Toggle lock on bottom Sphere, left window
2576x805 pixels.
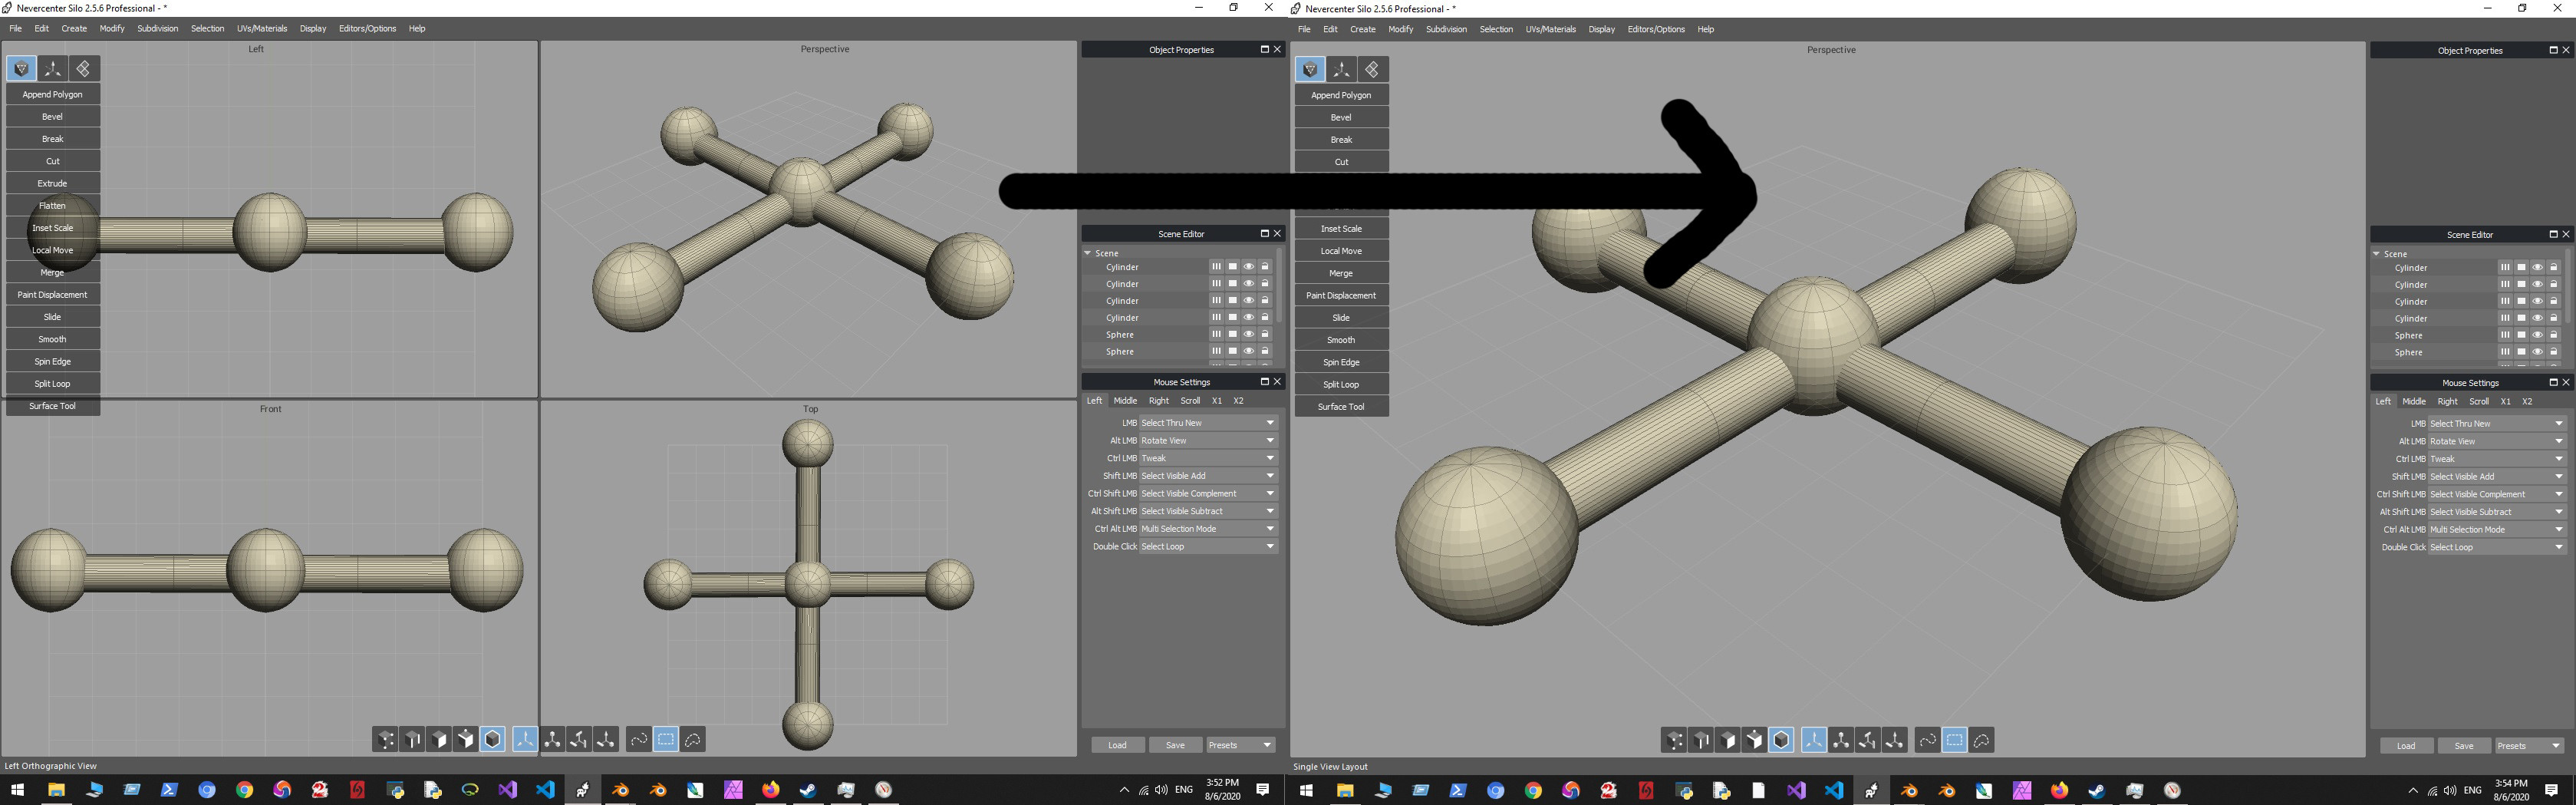pos(1265,351)
